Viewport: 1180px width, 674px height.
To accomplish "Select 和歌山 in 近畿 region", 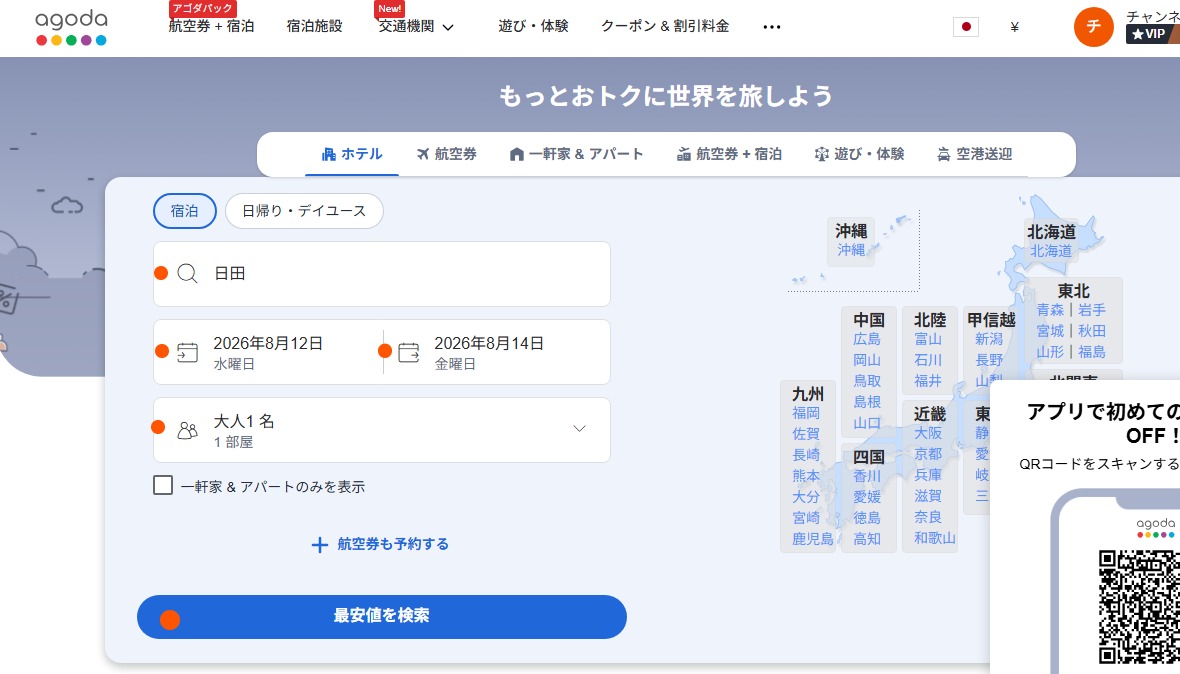I will [x=935, y=539].
